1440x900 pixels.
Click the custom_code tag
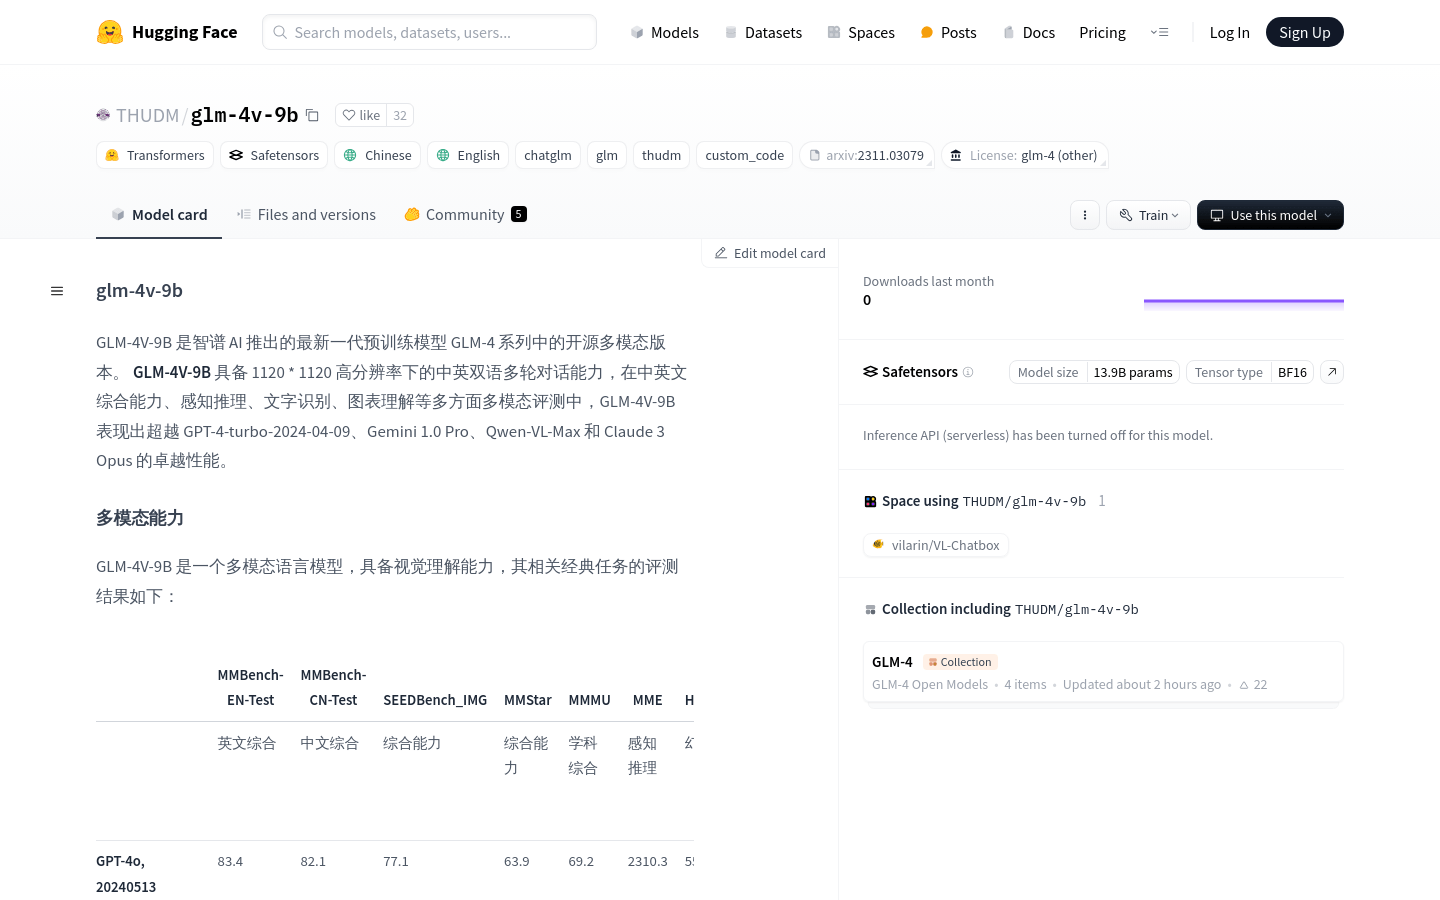tap(745, 155)
